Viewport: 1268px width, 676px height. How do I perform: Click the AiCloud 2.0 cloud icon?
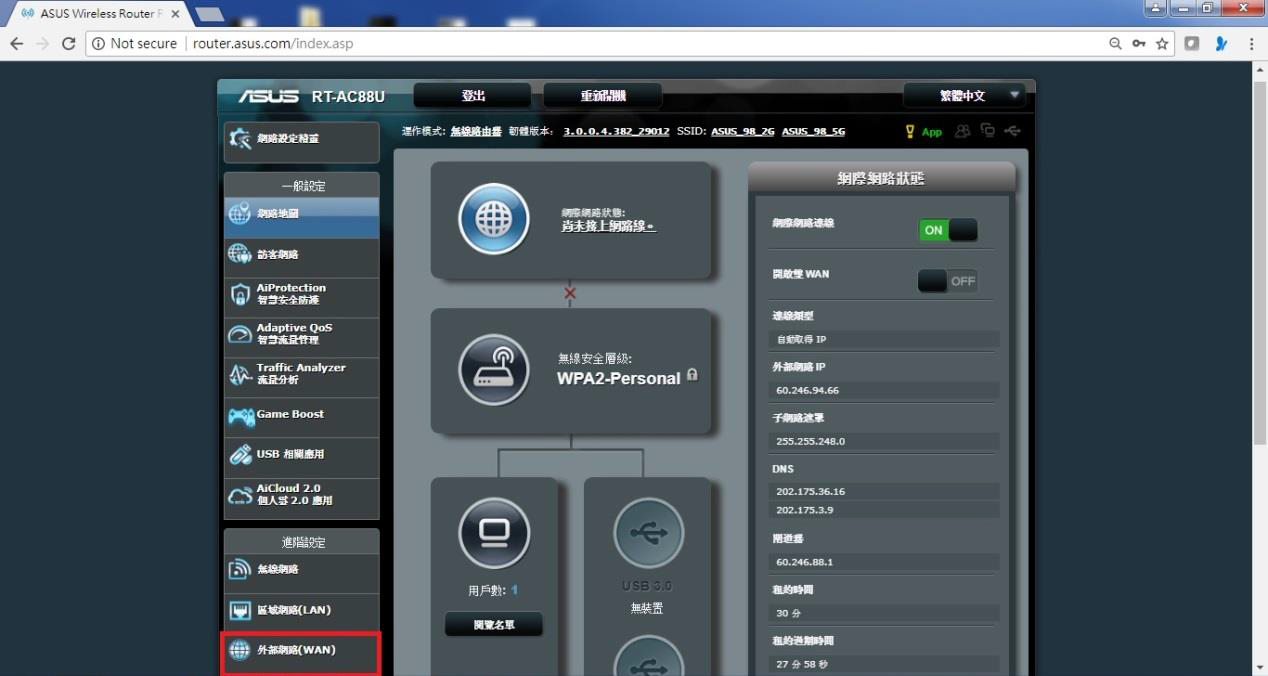pyautogui.click(x=240, y=495)
